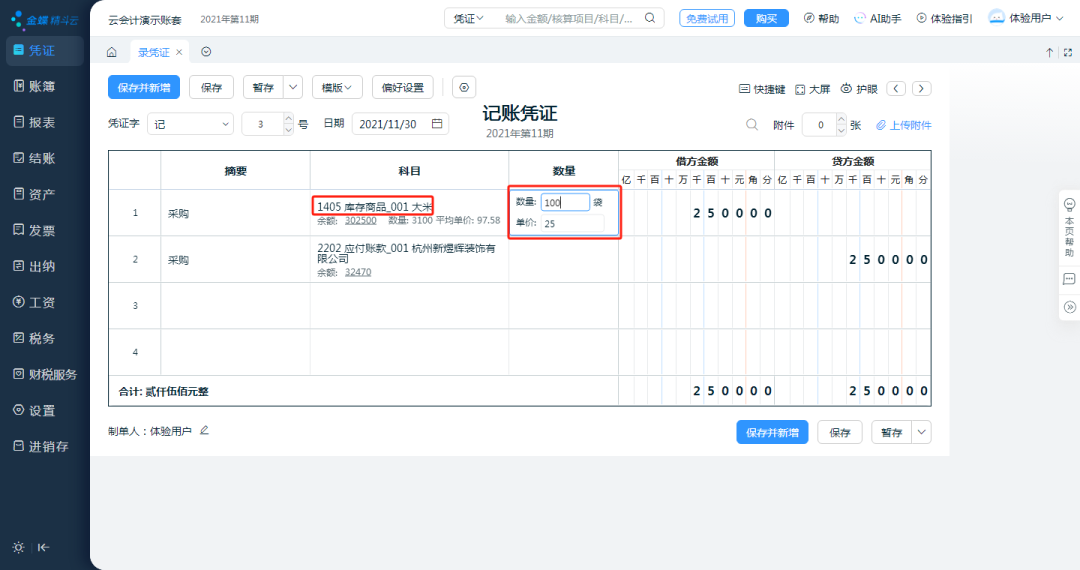This screenshot has width=1080, height=570.
Task: Open 快捷键 shortcuts
Action: (762, 89)
